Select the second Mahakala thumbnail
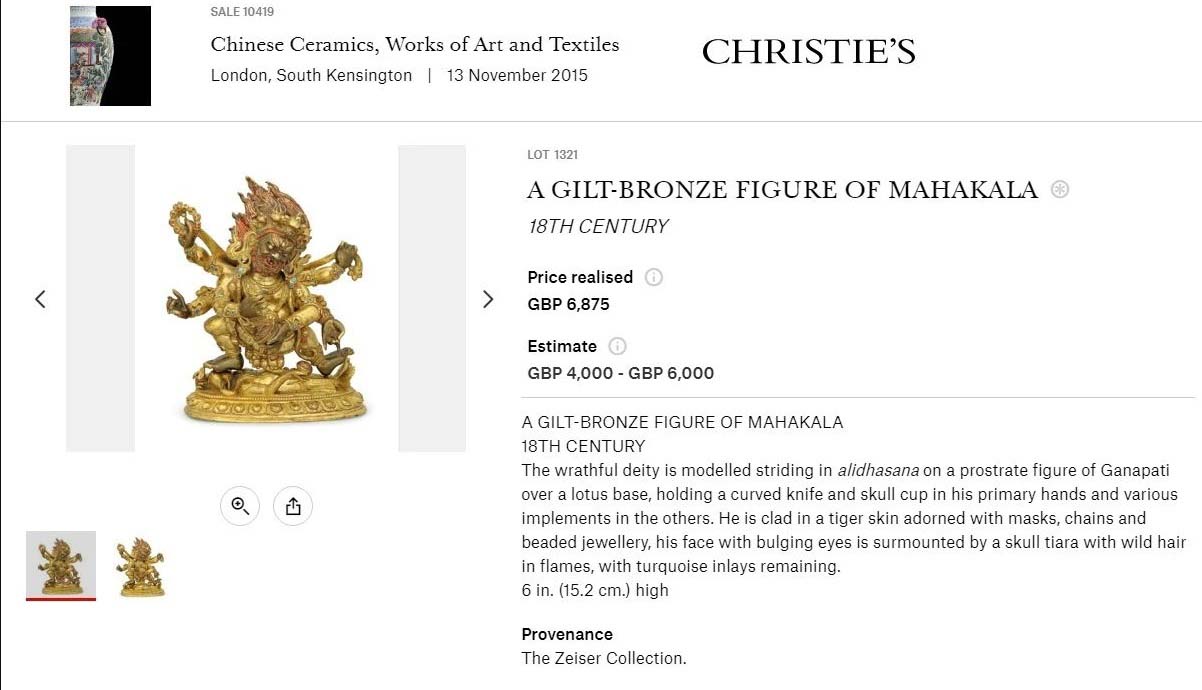The width and height of the screenshot is (1202, 690). coord(140,567)
